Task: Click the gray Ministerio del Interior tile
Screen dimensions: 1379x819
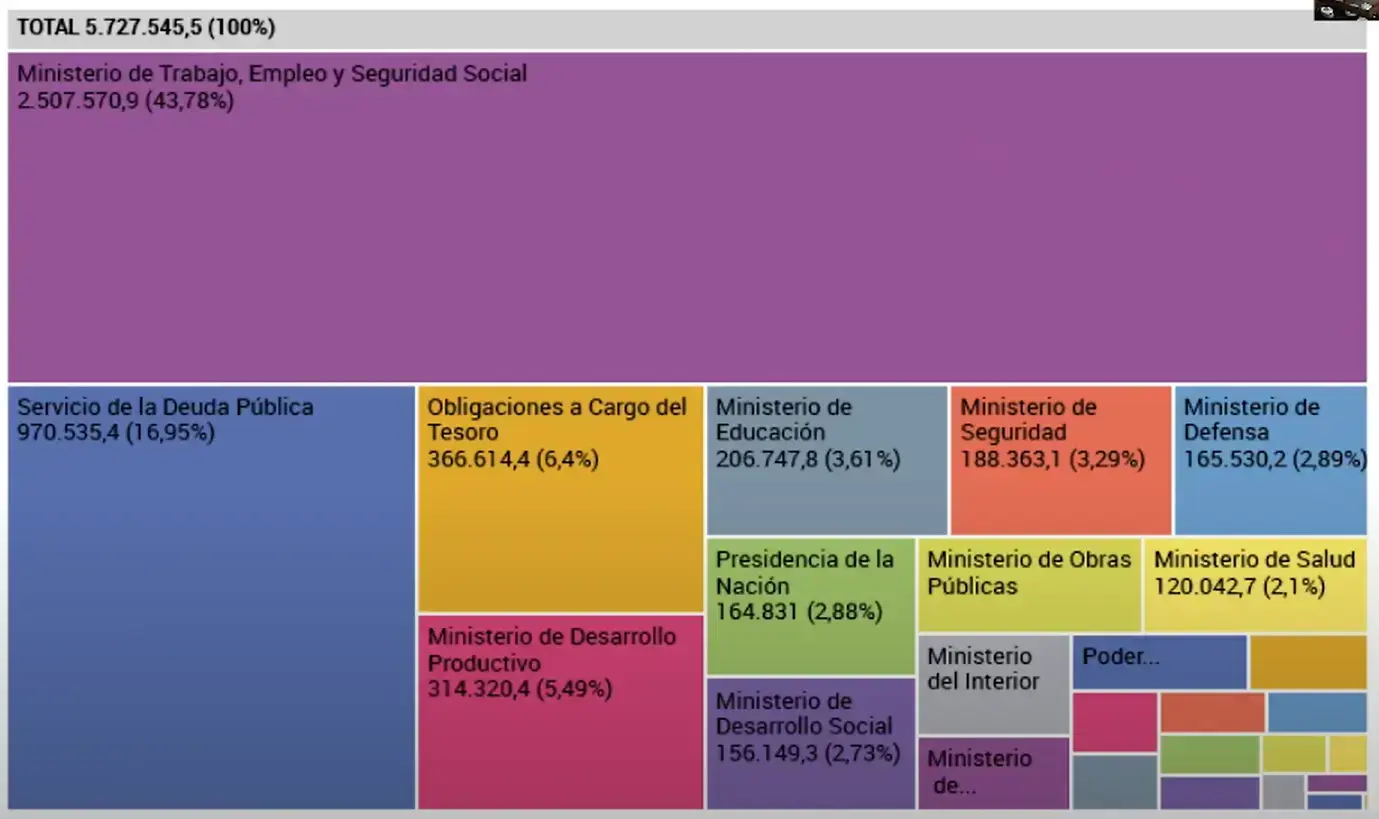Action: coord(994,684)
